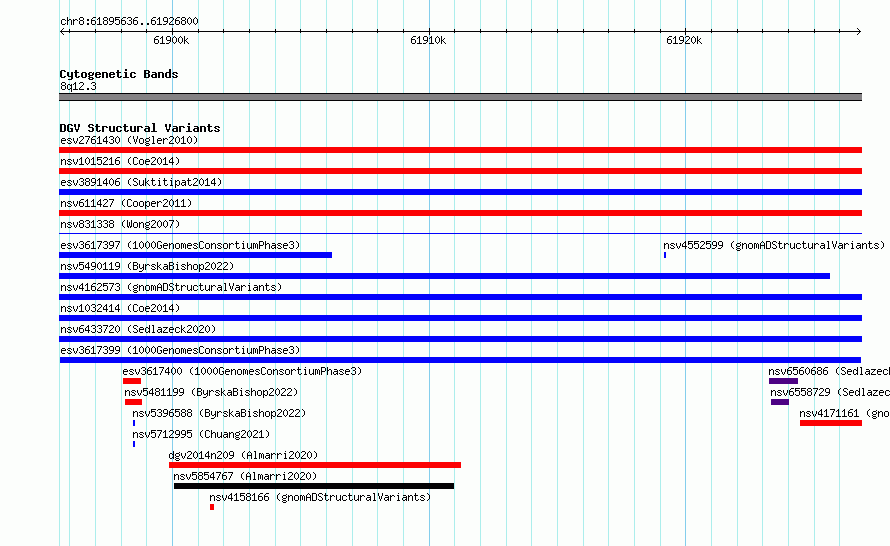Click the left arrowhead of the ruler
Image resolution: width=890 pixels, height=546 pixels.
(x=63, y=31)
